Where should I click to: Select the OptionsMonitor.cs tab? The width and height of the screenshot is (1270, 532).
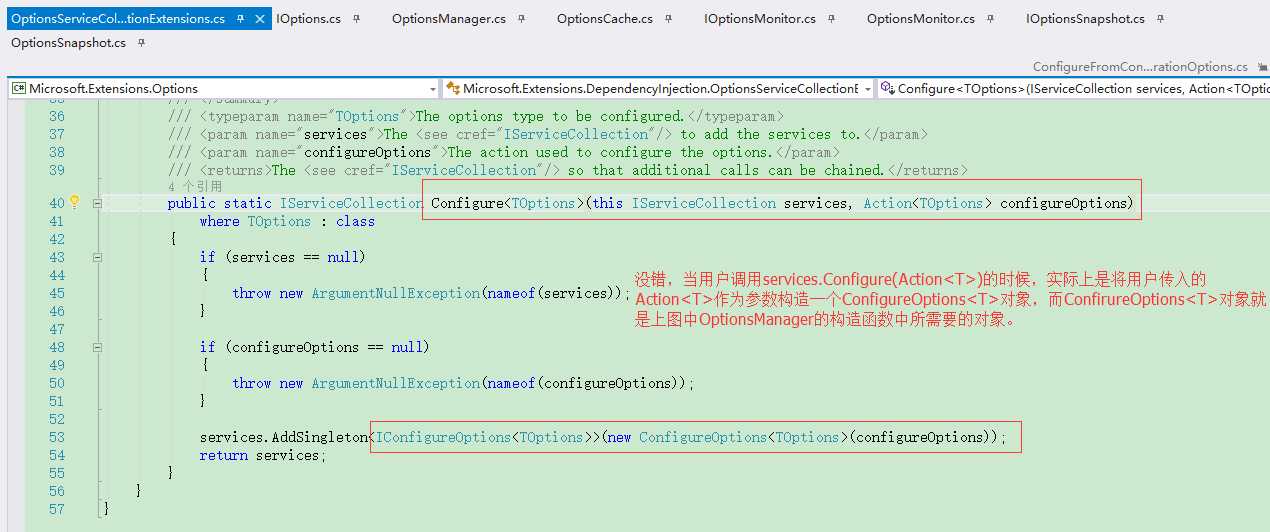(x=921, y=19)
